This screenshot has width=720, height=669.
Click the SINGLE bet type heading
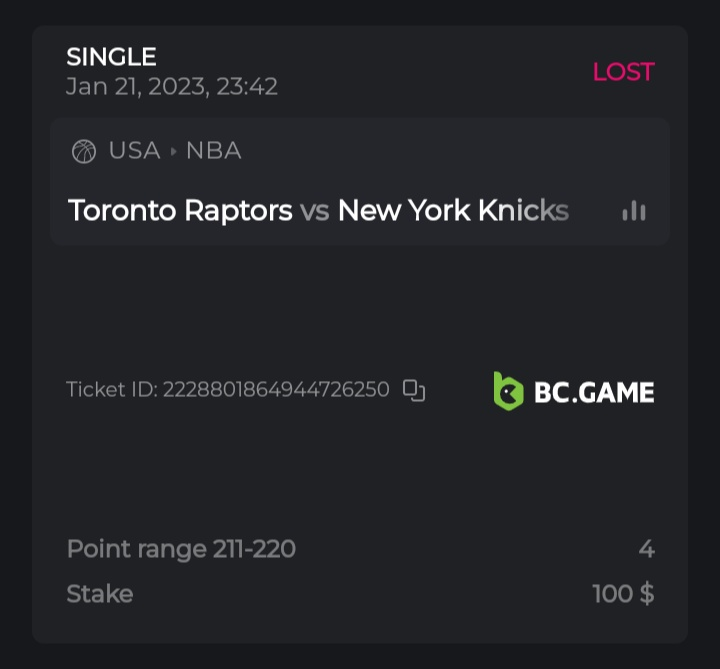111,57
